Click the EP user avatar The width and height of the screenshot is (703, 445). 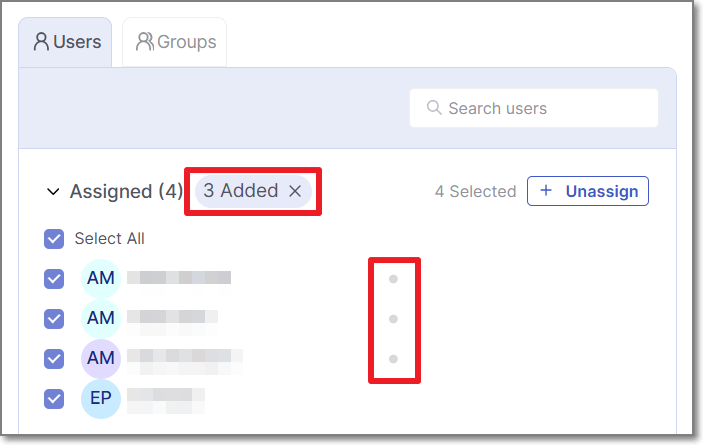coord(101,399)
